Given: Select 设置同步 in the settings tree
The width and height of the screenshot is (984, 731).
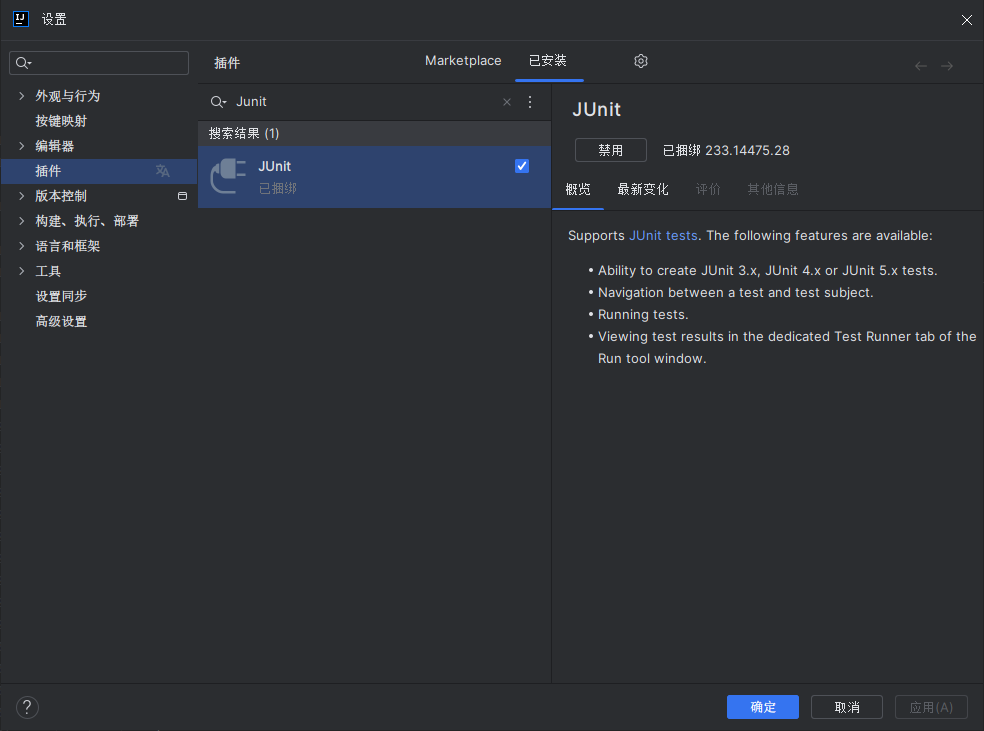Looking at the screenshot, I should (x=61, y=296).
